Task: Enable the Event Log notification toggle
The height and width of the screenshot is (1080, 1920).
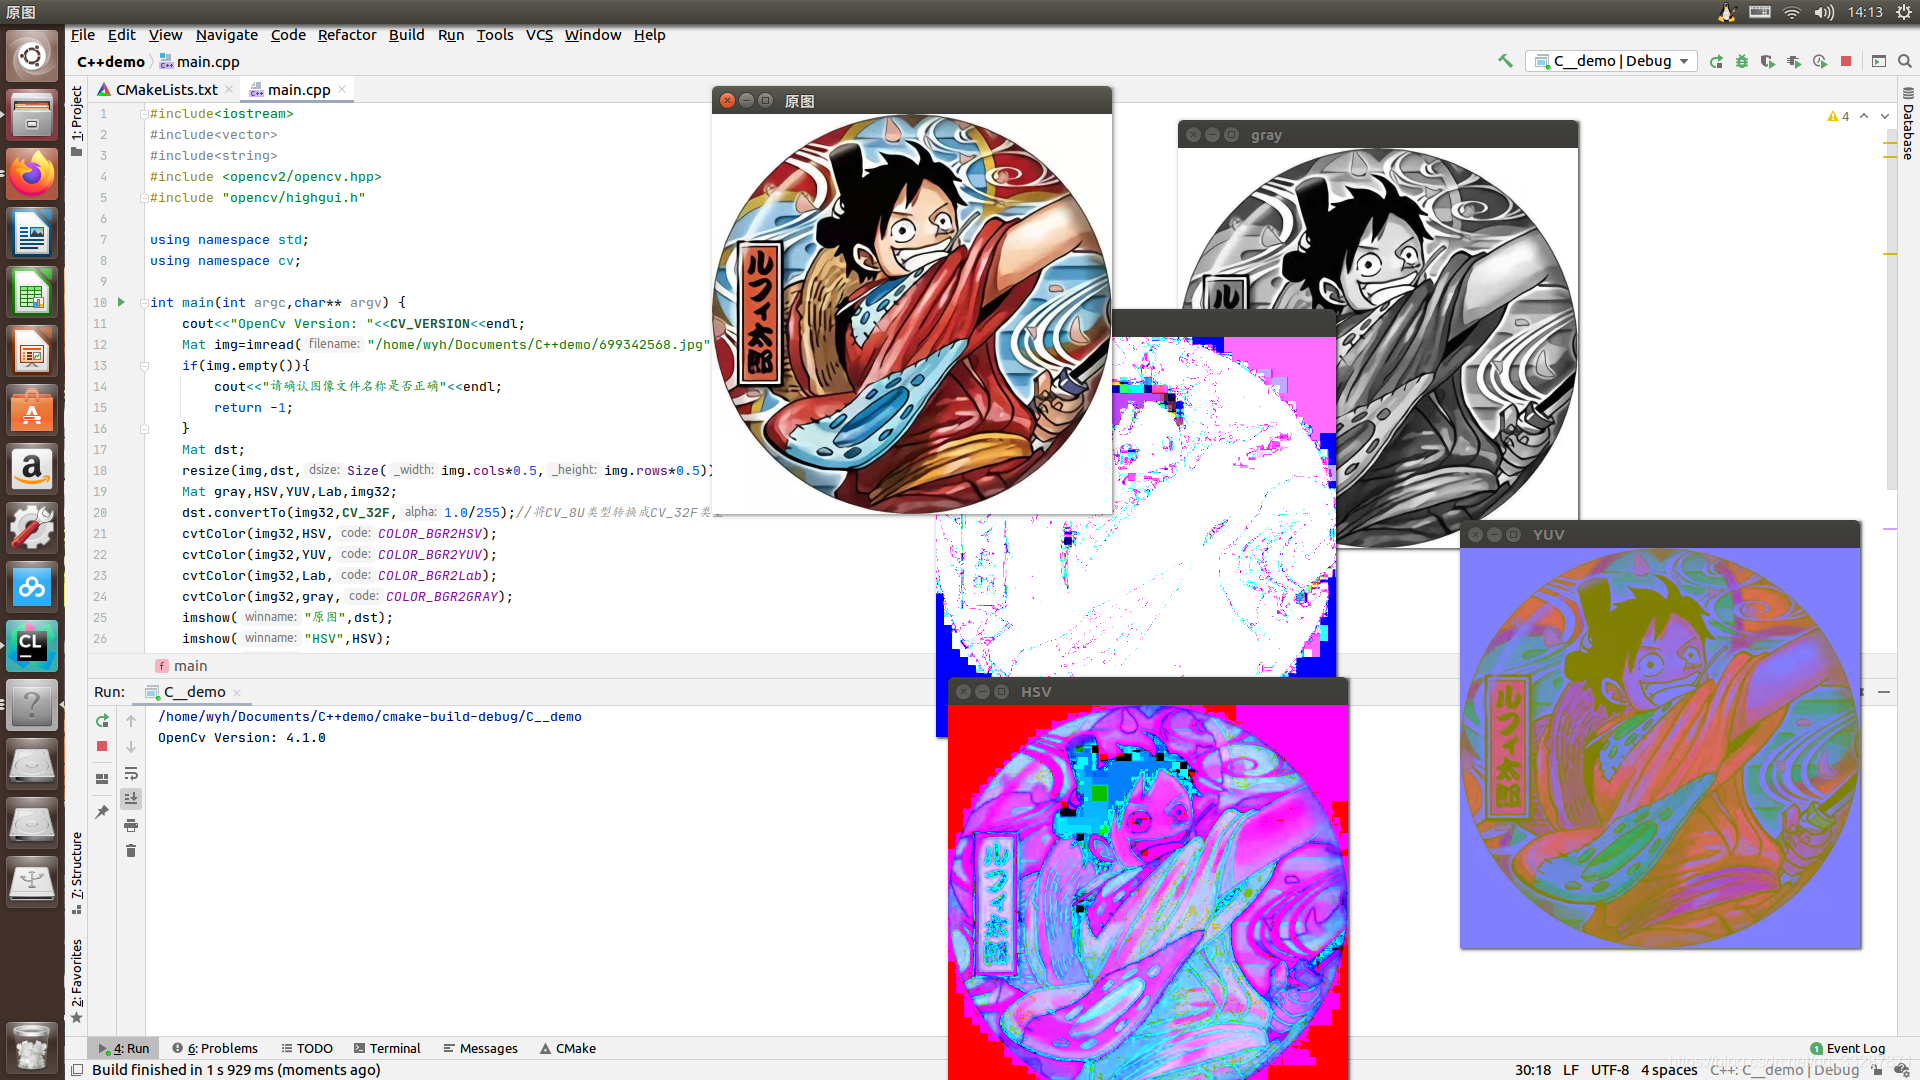Action: point(1820,1048)
